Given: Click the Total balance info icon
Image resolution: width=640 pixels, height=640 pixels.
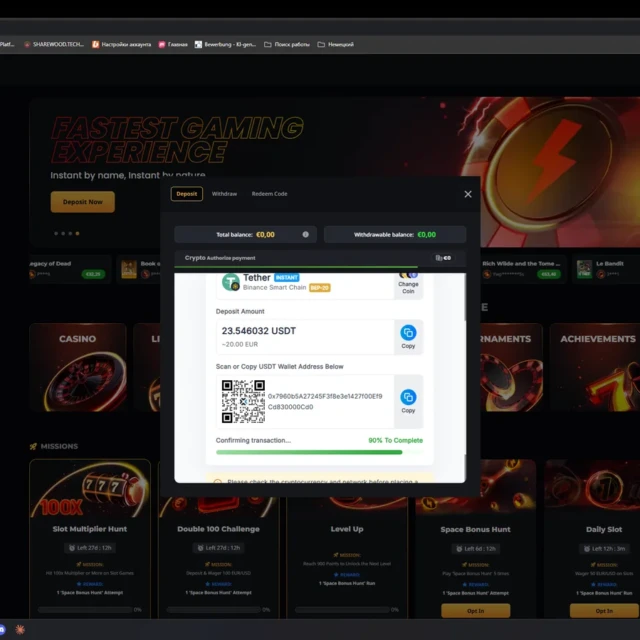Looking at the screenshot, I should (305, 234).
